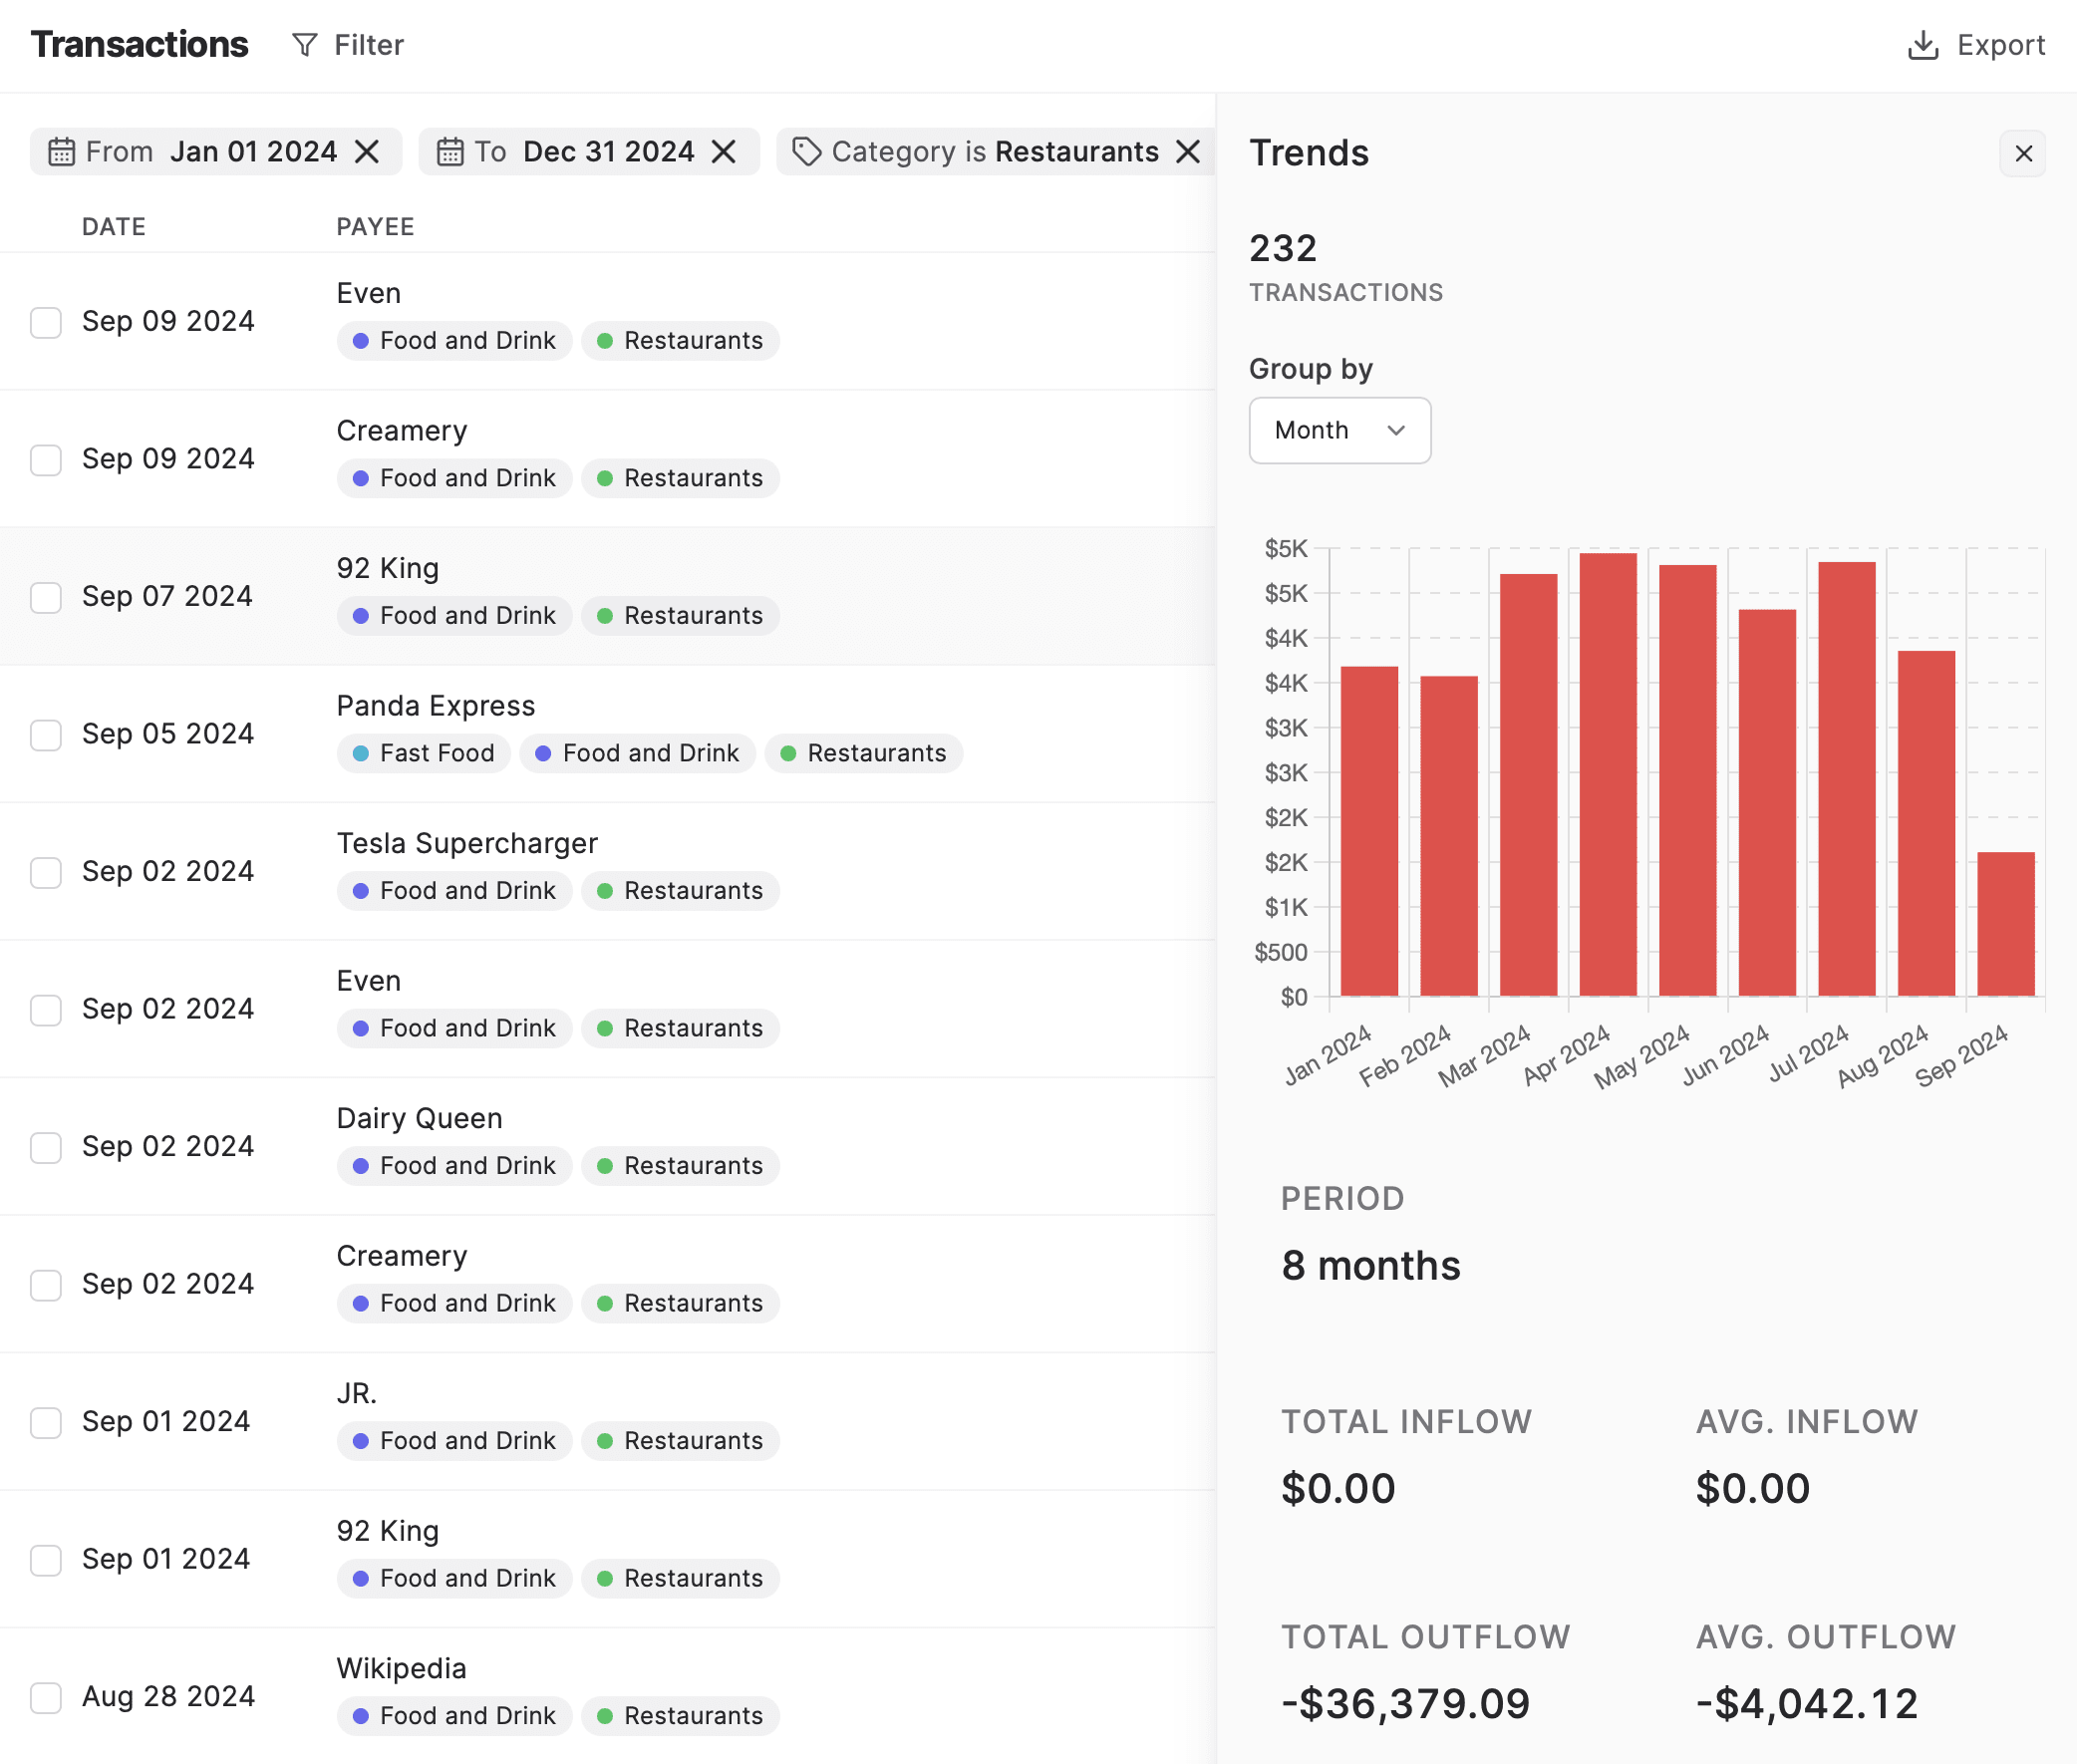Select Transactions menu tab
Image resolution: width=2077 pixels, height=1764 pixels.
click(139, 44)
